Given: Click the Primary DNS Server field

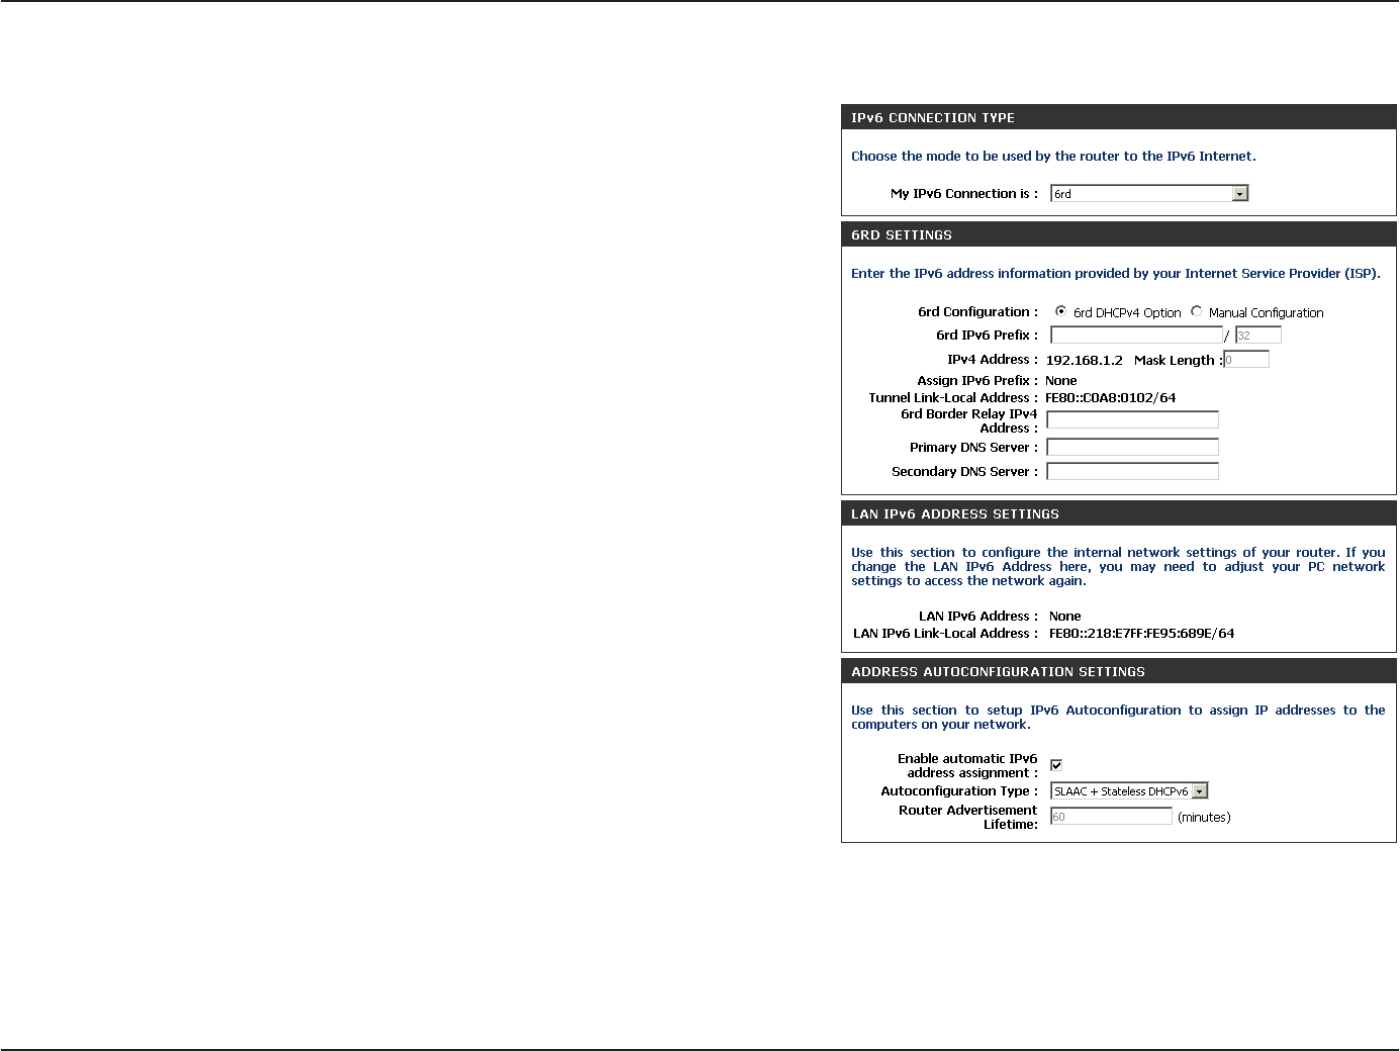Looking at the screenshot, I should (1132, 447).
